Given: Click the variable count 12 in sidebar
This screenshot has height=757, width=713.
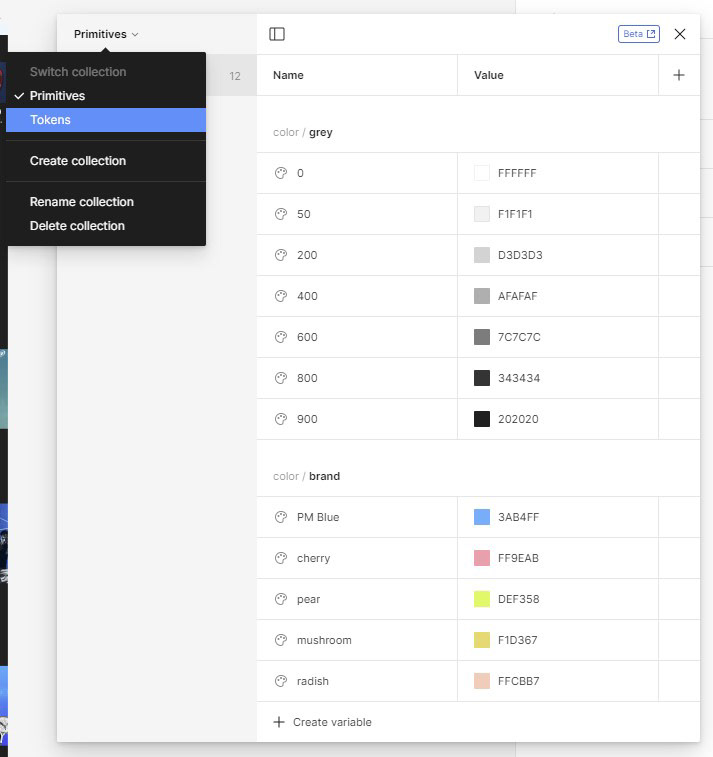Looking at the screenshot, I should [x=235, y=76].
